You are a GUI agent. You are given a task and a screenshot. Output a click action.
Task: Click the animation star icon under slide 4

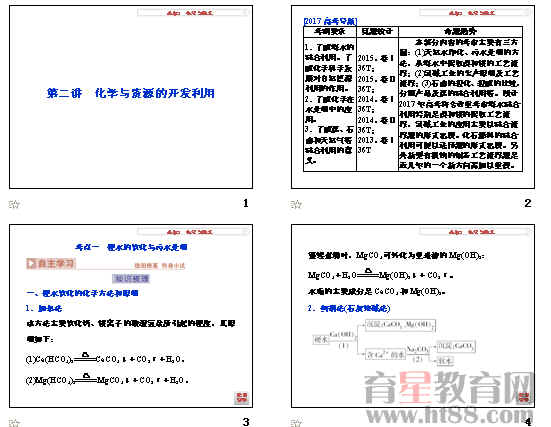[296, 422]
